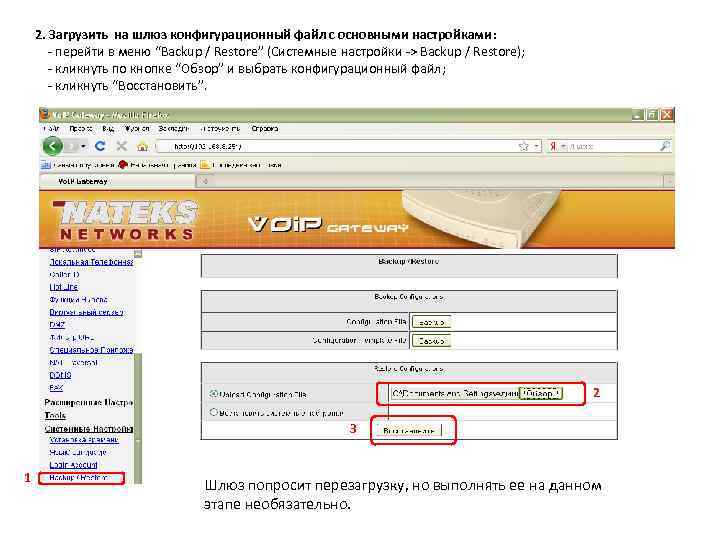
Task: Open the Специальное sidebar link above NAT
Action: coord(91,350)
